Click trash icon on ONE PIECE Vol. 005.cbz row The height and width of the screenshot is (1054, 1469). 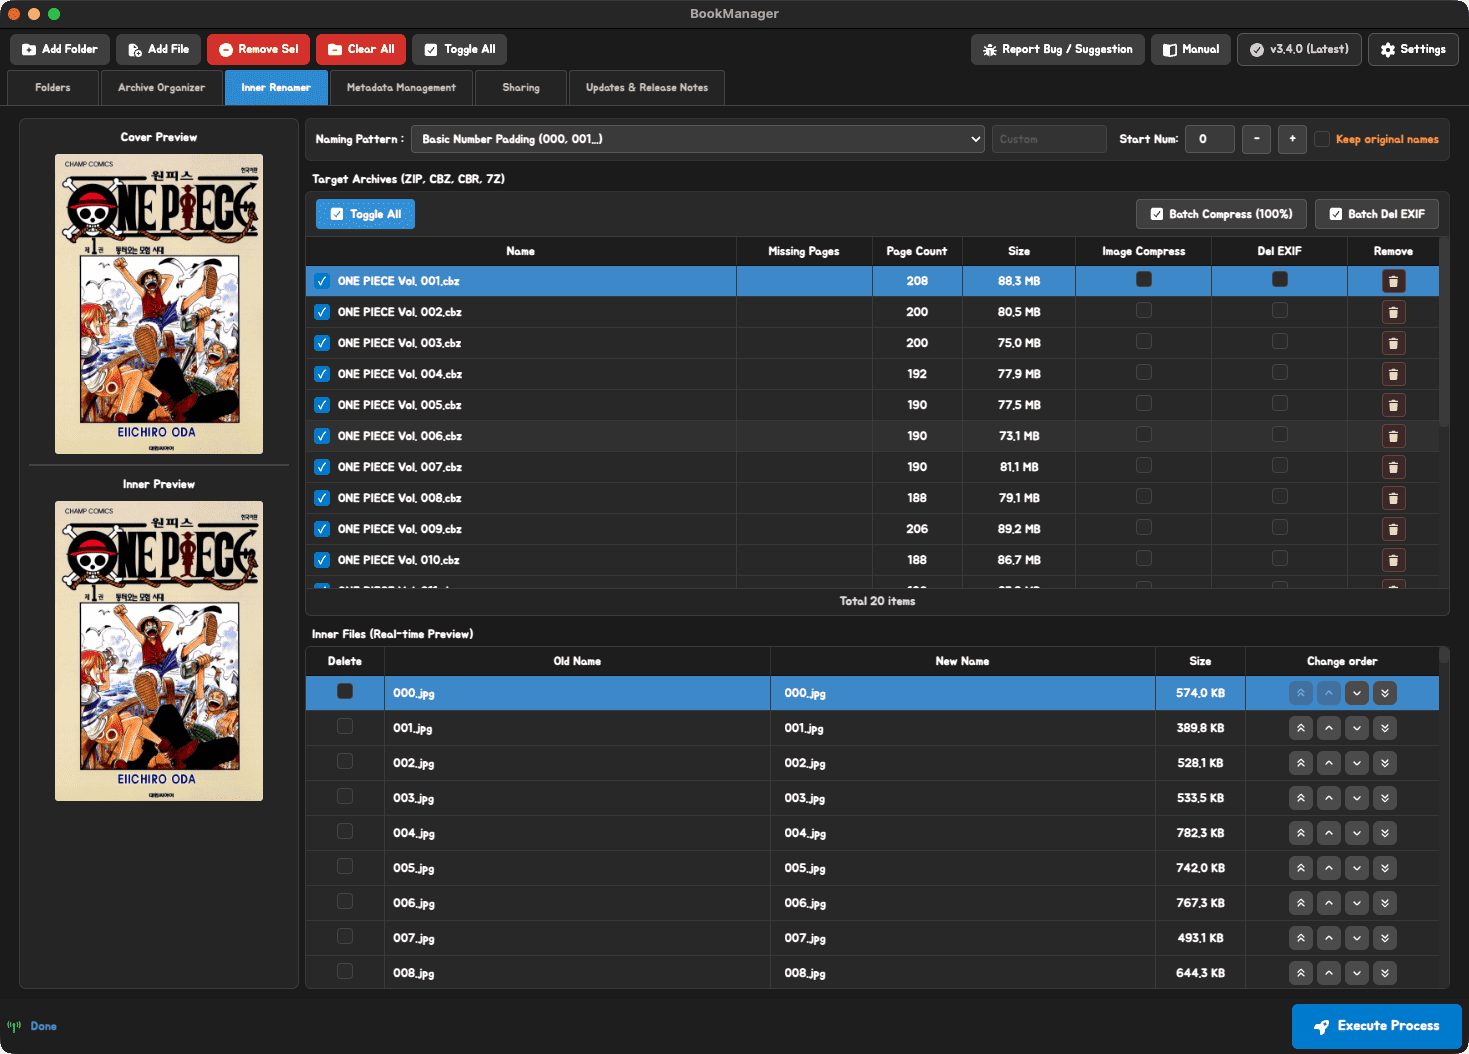click(1393, 405)
